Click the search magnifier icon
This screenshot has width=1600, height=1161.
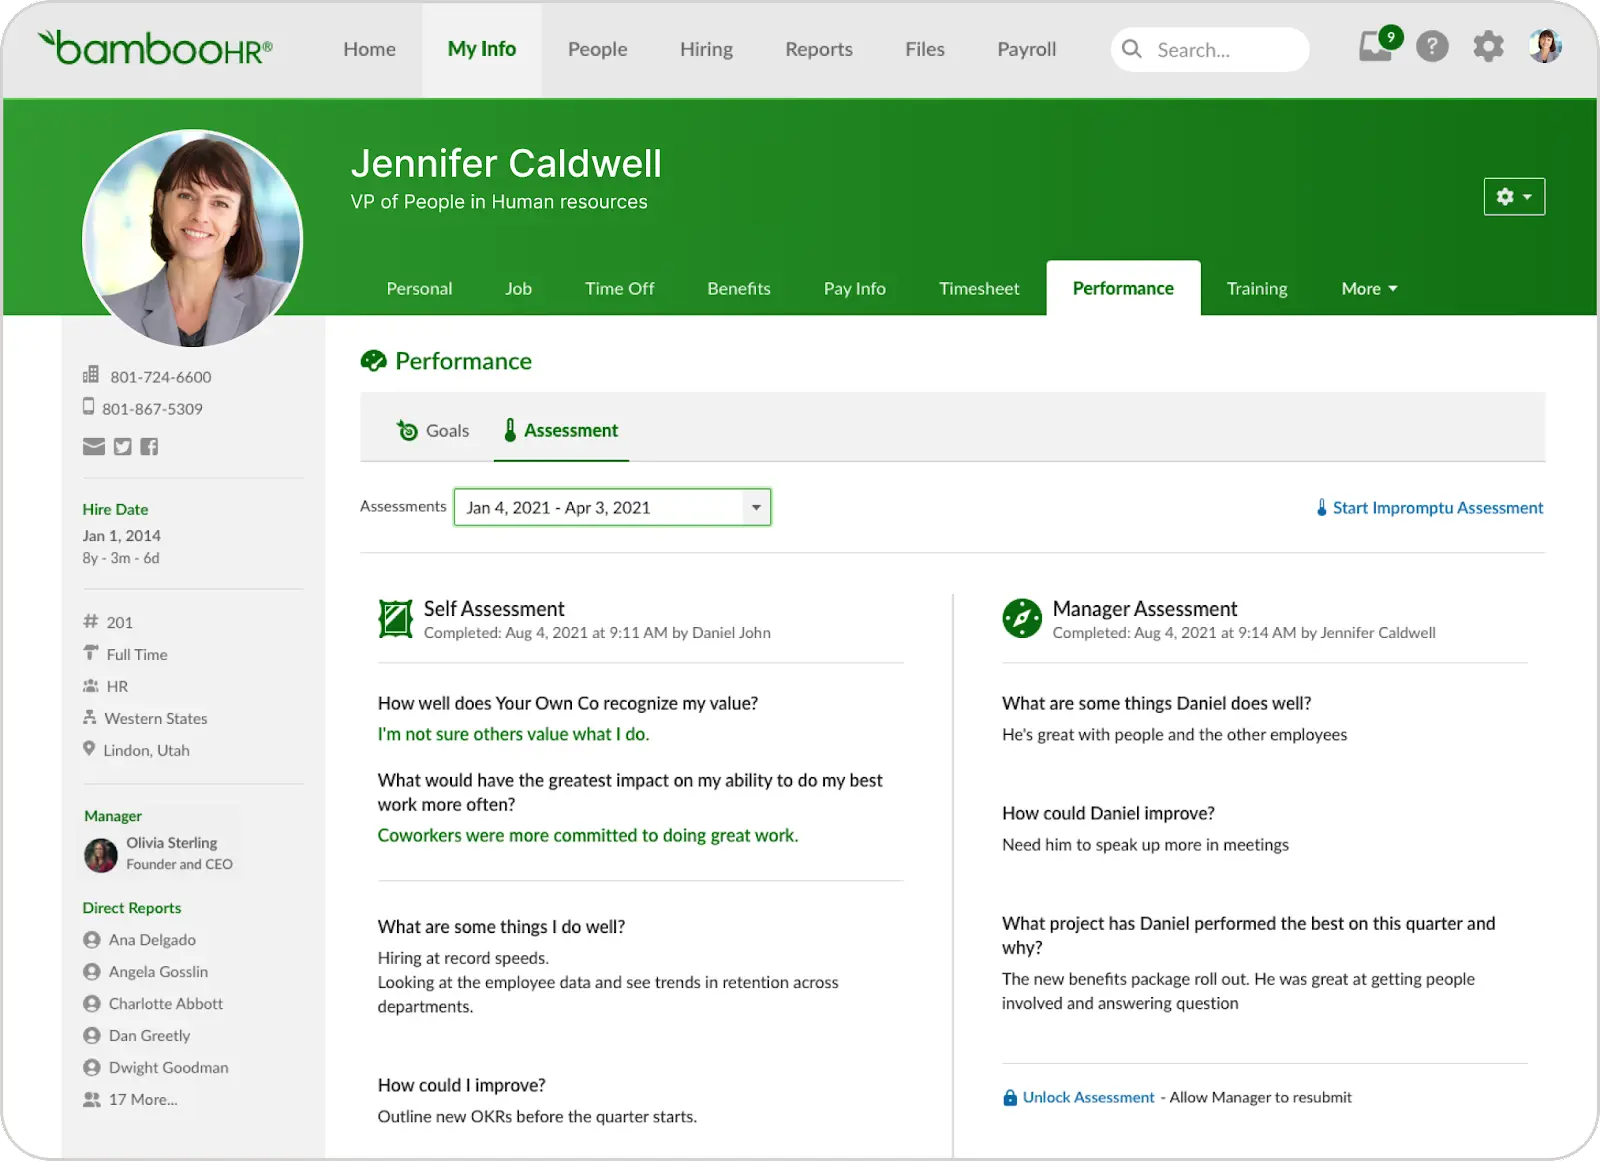[1131, 49]
